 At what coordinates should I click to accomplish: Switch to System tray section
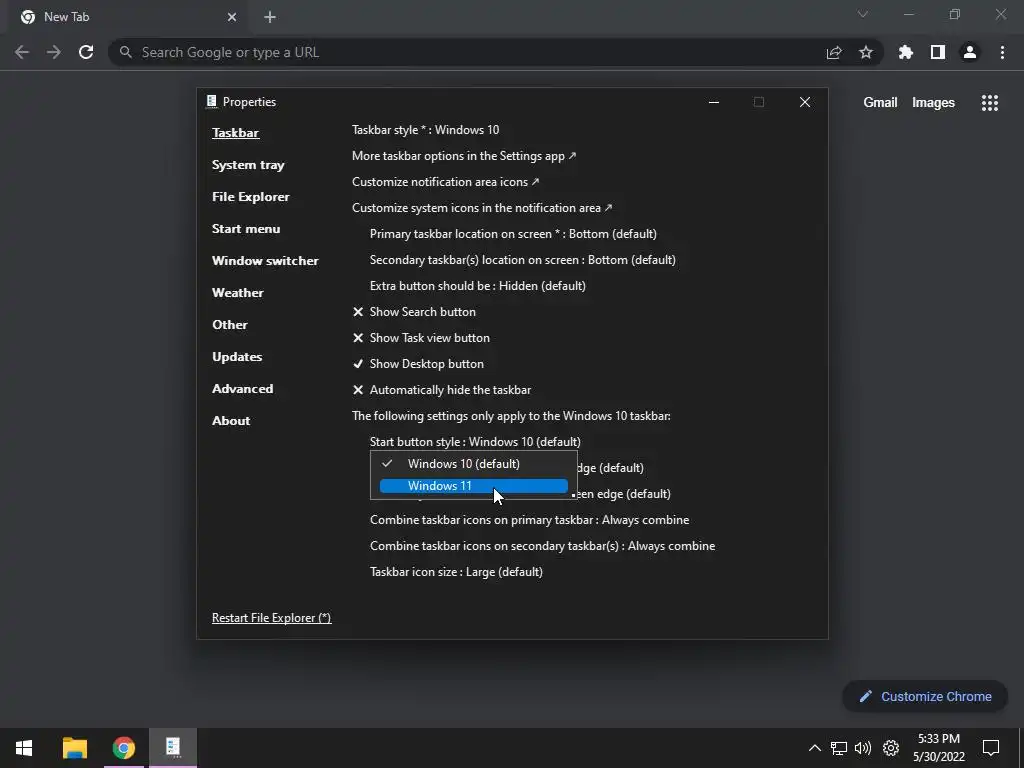pos(248,165)
